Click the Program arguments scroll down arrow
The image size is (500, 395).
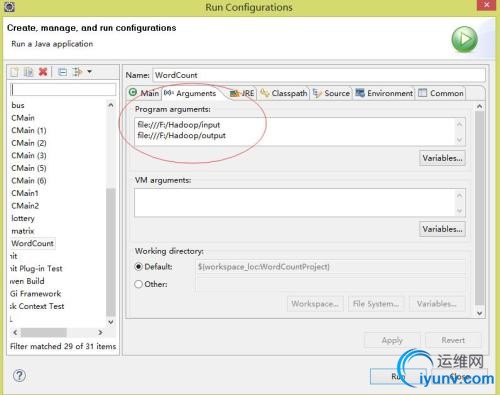(x=460, y=140)
